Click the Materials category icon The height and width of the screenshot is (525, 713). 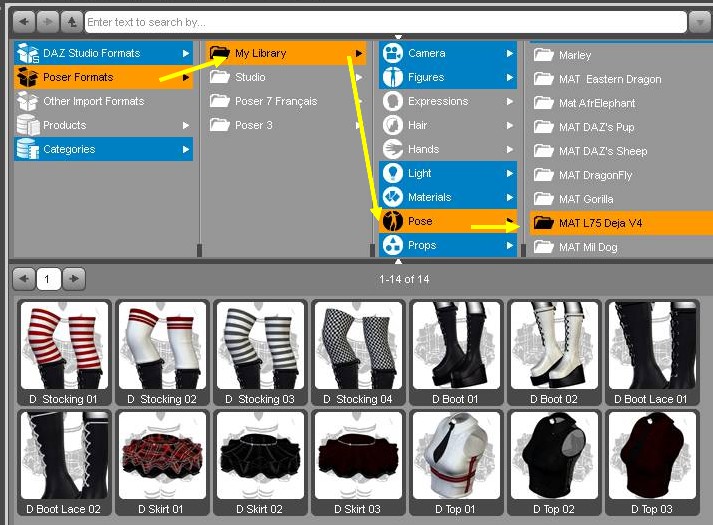coord(392,197)
